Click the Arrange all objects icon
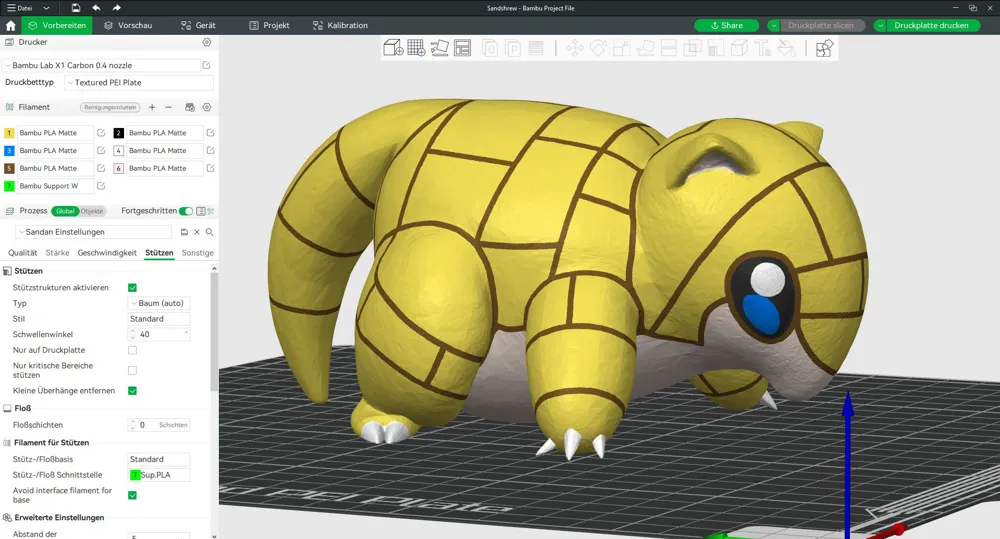 click(462, 48)
